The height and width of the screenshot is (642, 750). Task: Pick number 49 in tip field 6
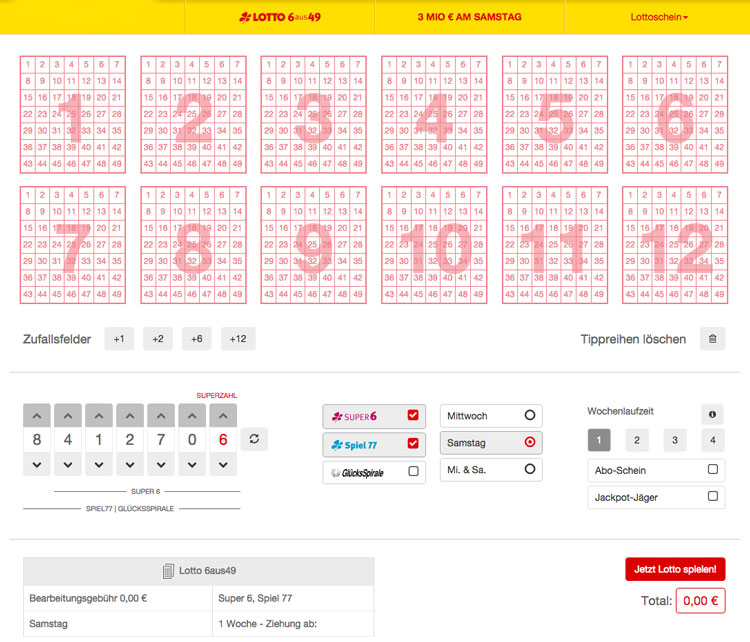point(719,164)
